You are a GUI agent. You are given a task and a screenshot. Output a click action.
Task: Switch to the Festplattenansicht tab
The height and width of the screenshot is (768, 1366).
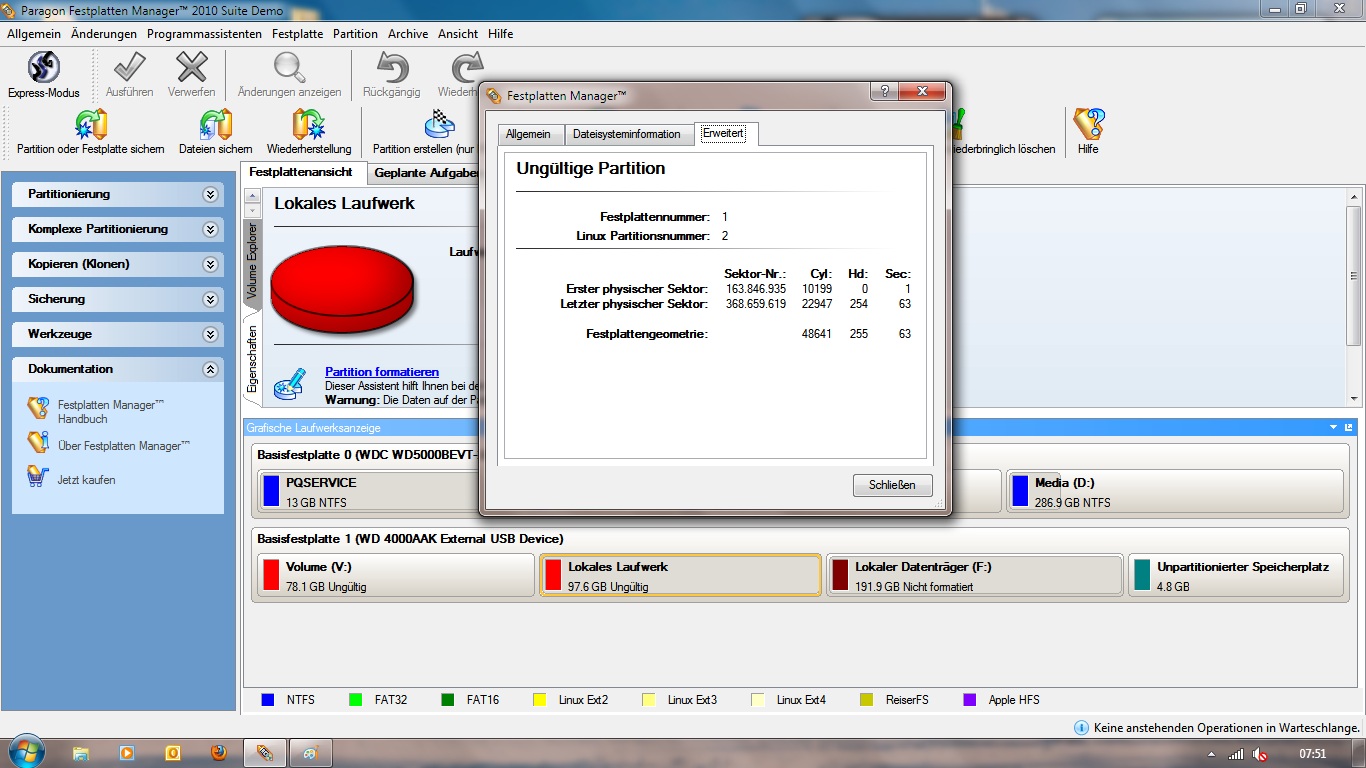tap(301, 172)
